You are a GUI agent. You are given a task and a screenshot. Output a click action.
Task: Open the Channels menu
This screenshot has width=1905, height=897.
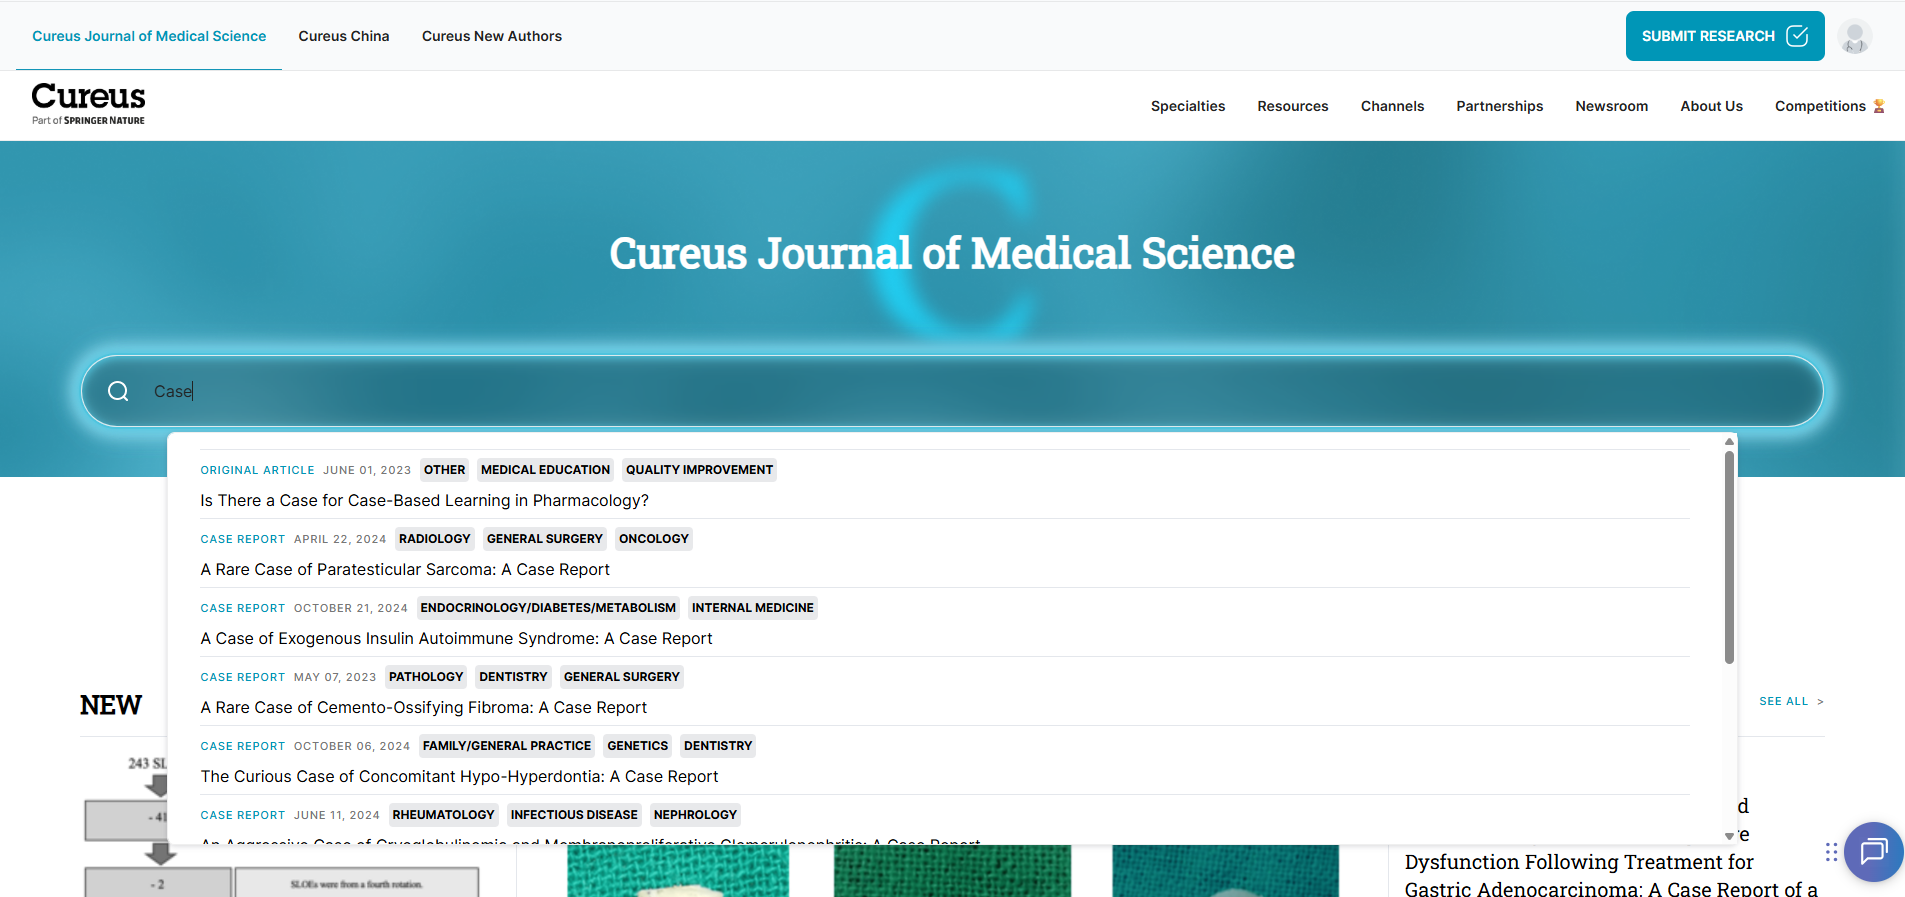[1392, 106]
